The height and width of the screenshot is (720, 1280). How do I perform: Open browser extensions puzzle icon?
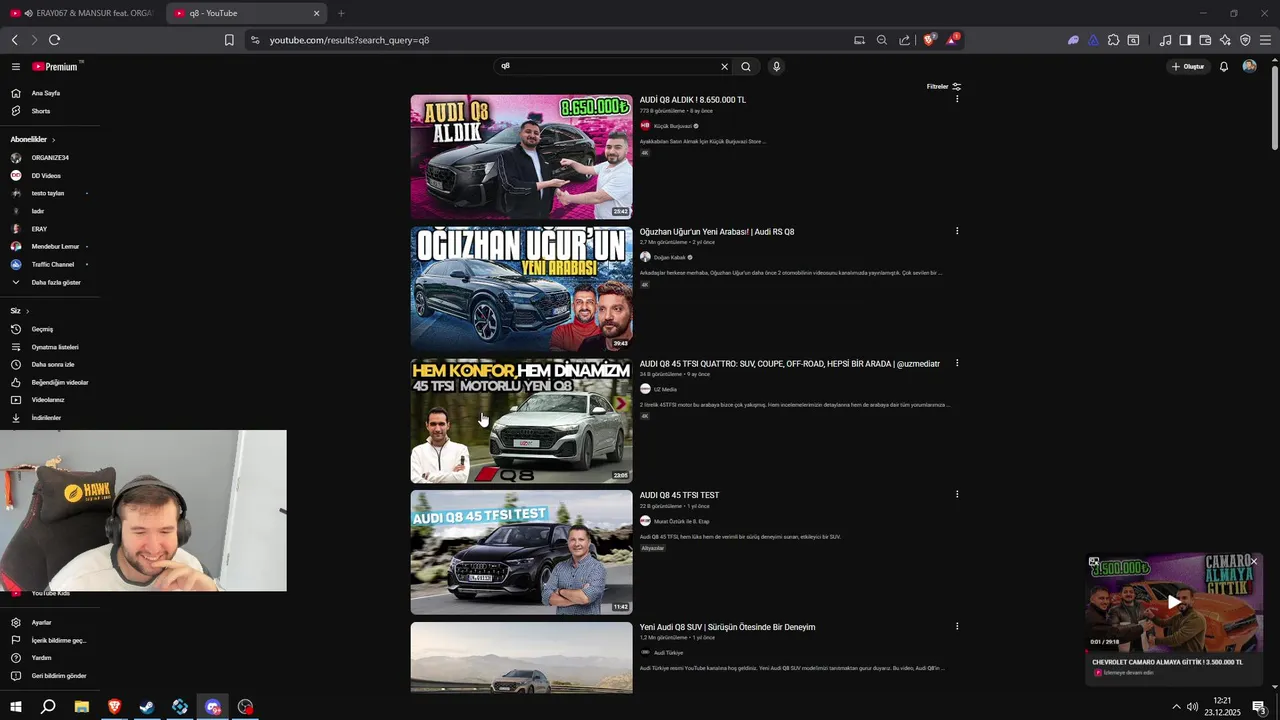1113,40
